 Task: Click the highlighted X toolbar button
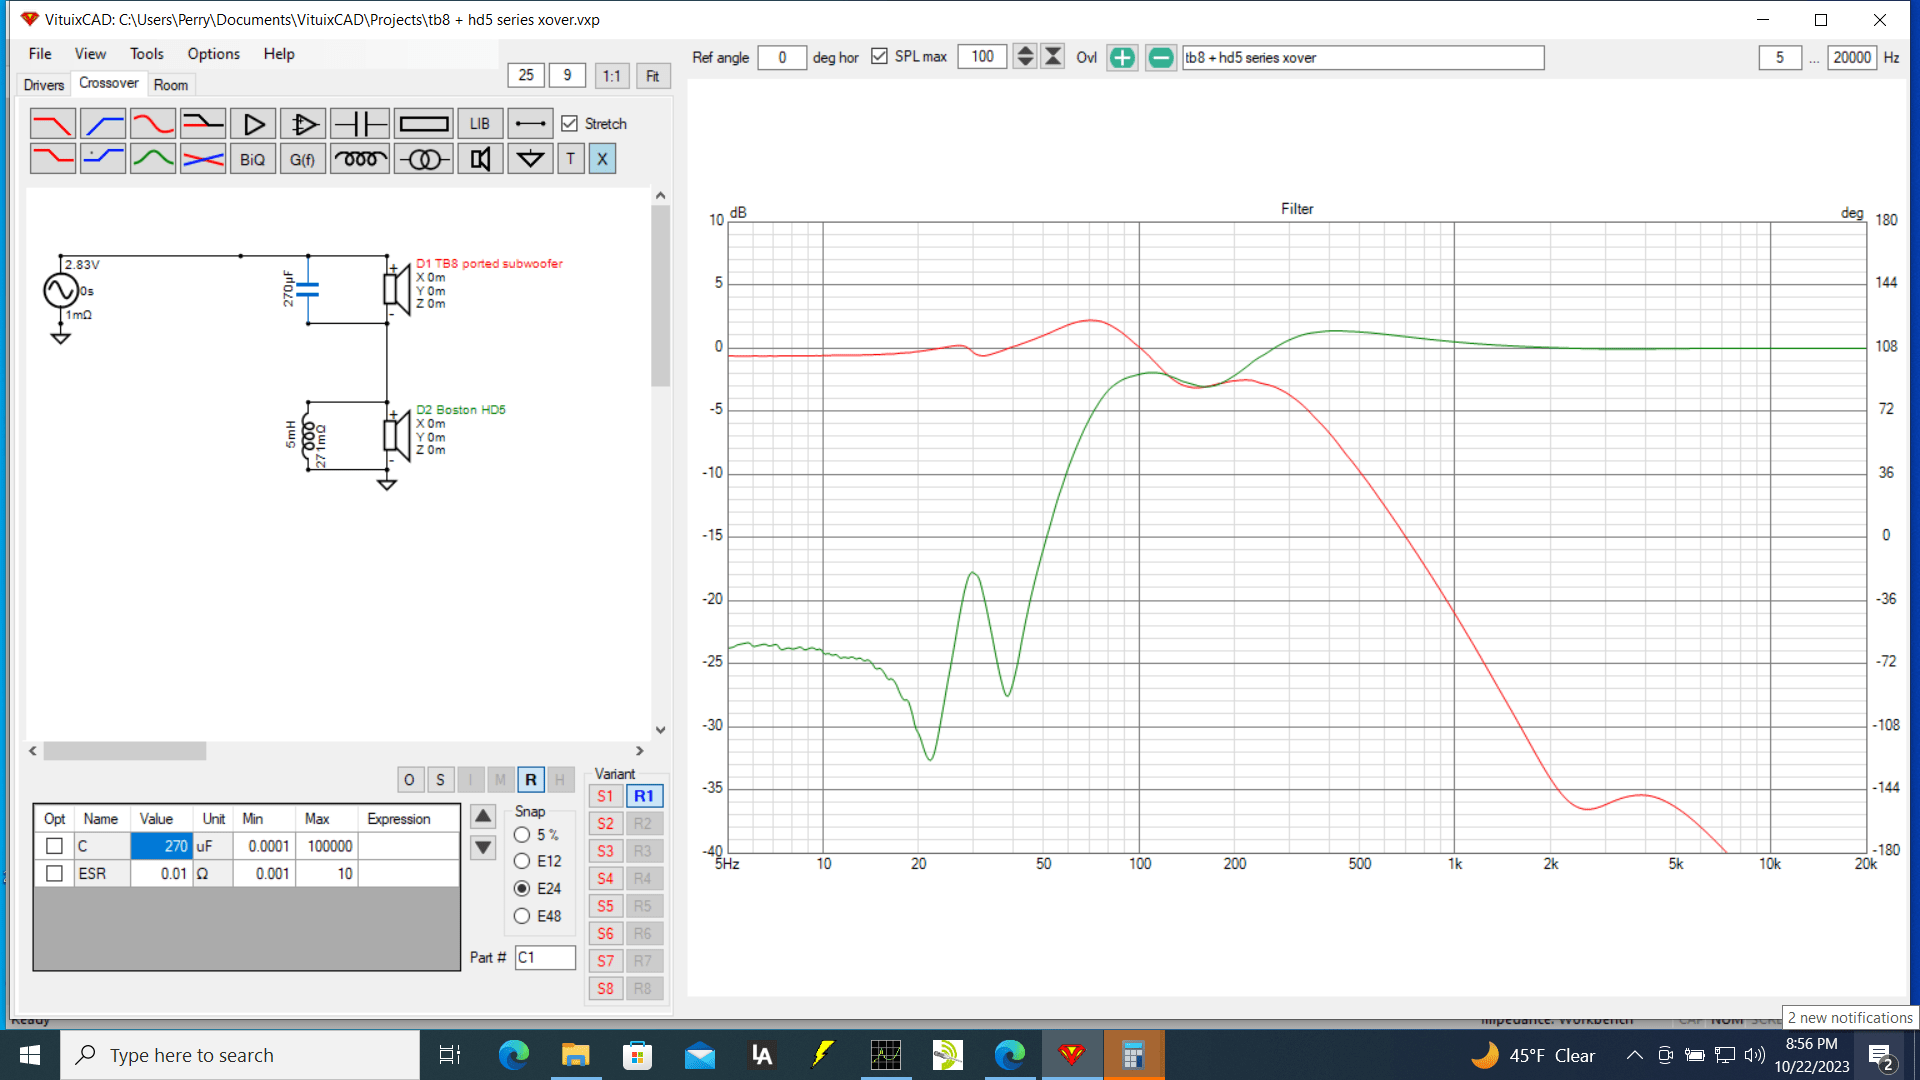[x=602, y=159]
